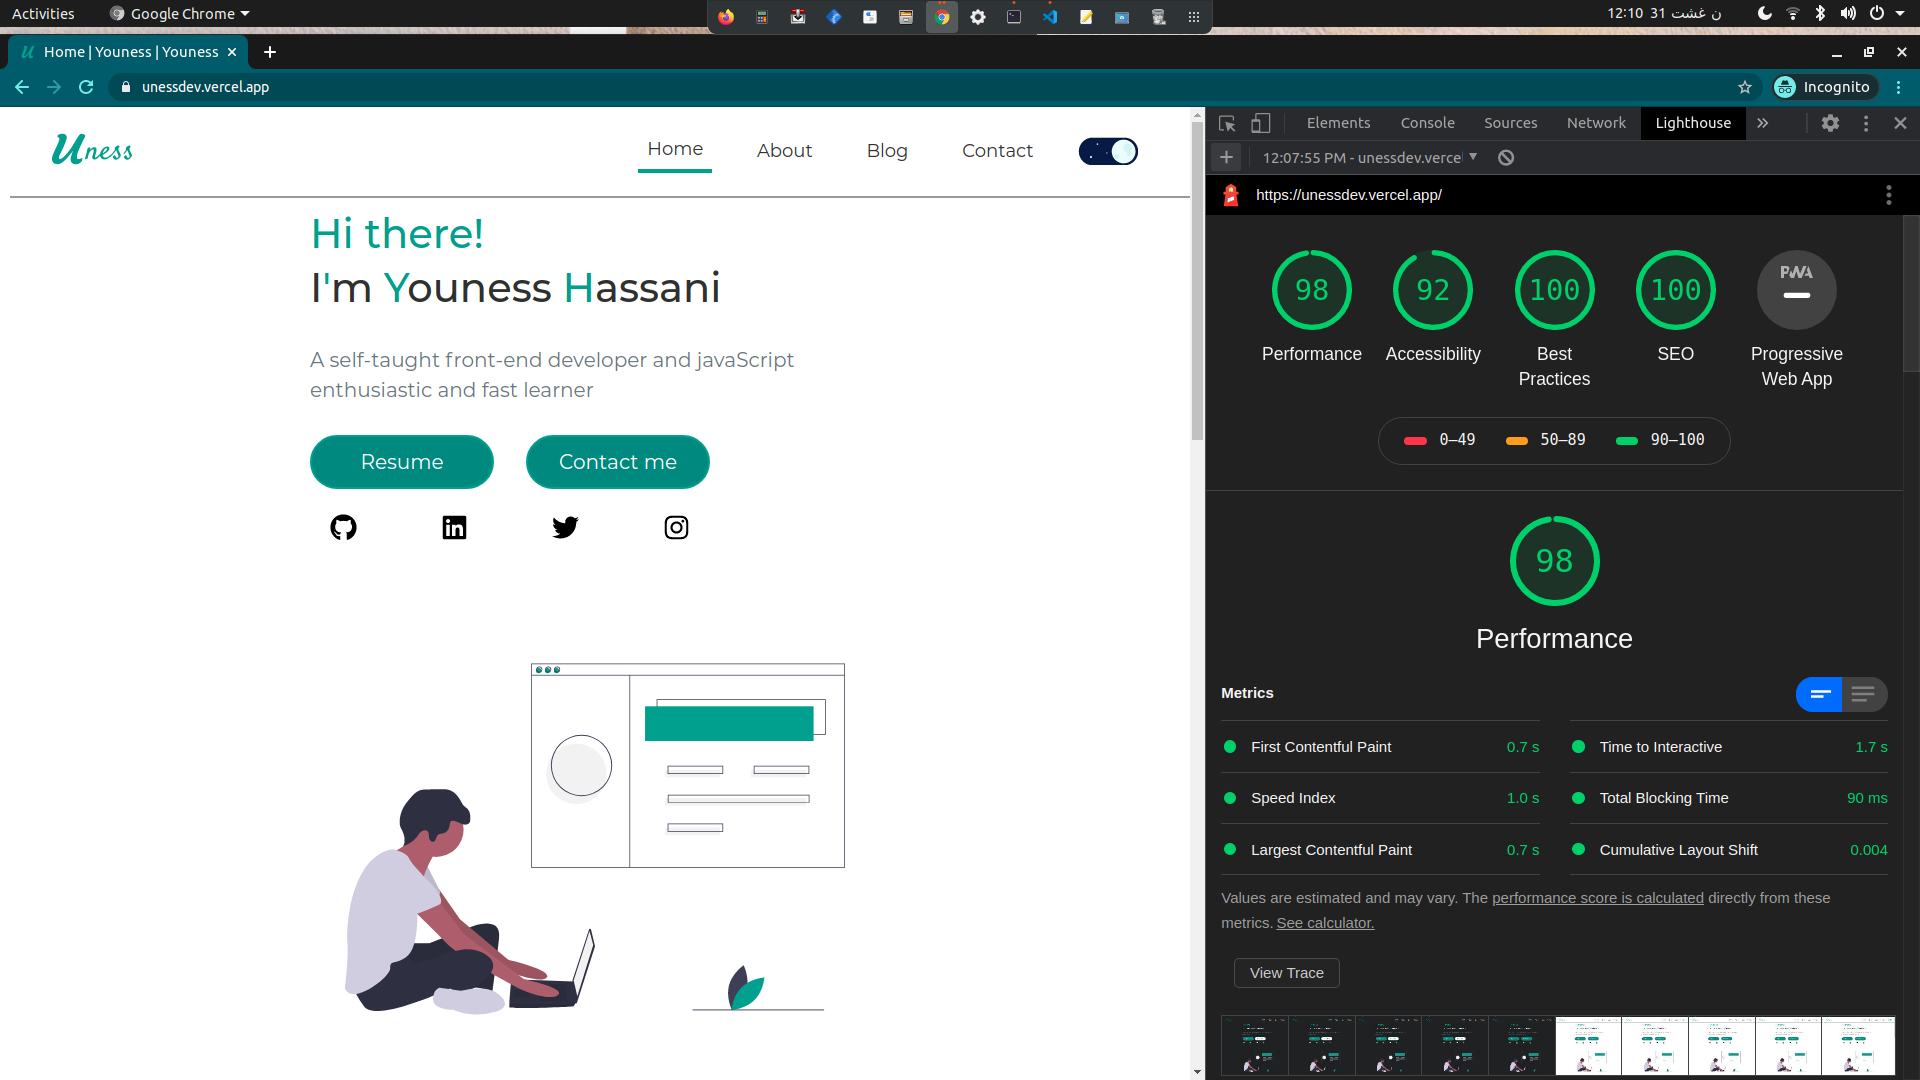Screen dimensions: 1920x1080
Task: Switch metrics to expanded view
Action: [1863, 694]
